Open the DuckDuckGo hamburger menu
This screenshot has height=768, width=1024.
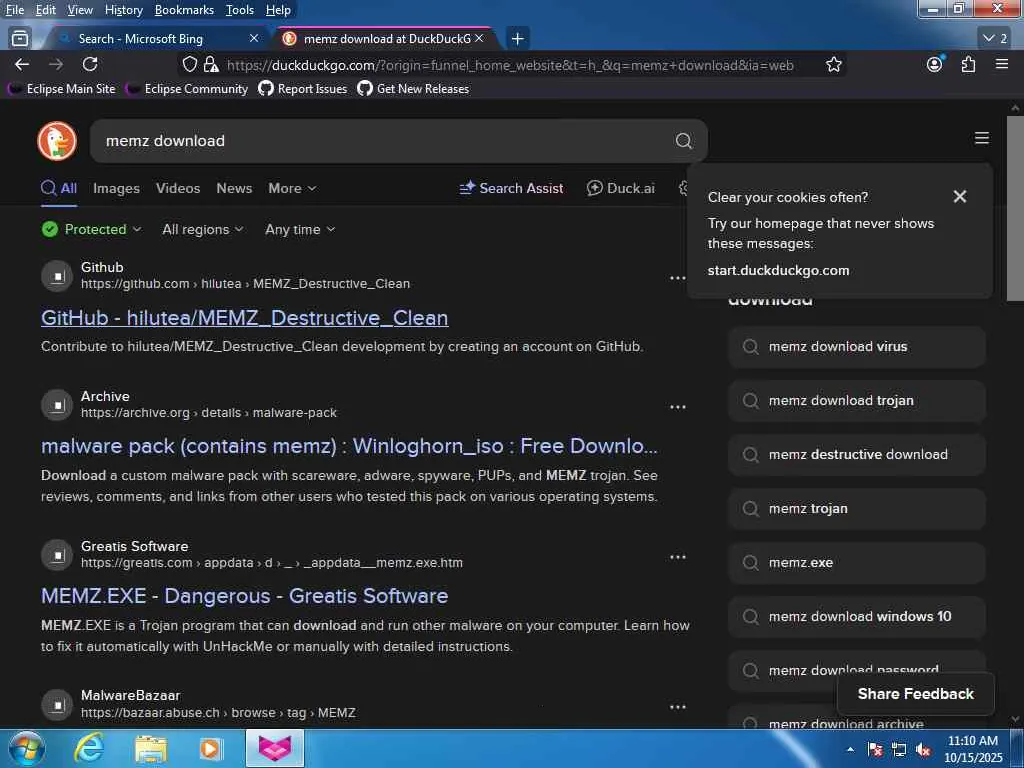coord(982,138)
